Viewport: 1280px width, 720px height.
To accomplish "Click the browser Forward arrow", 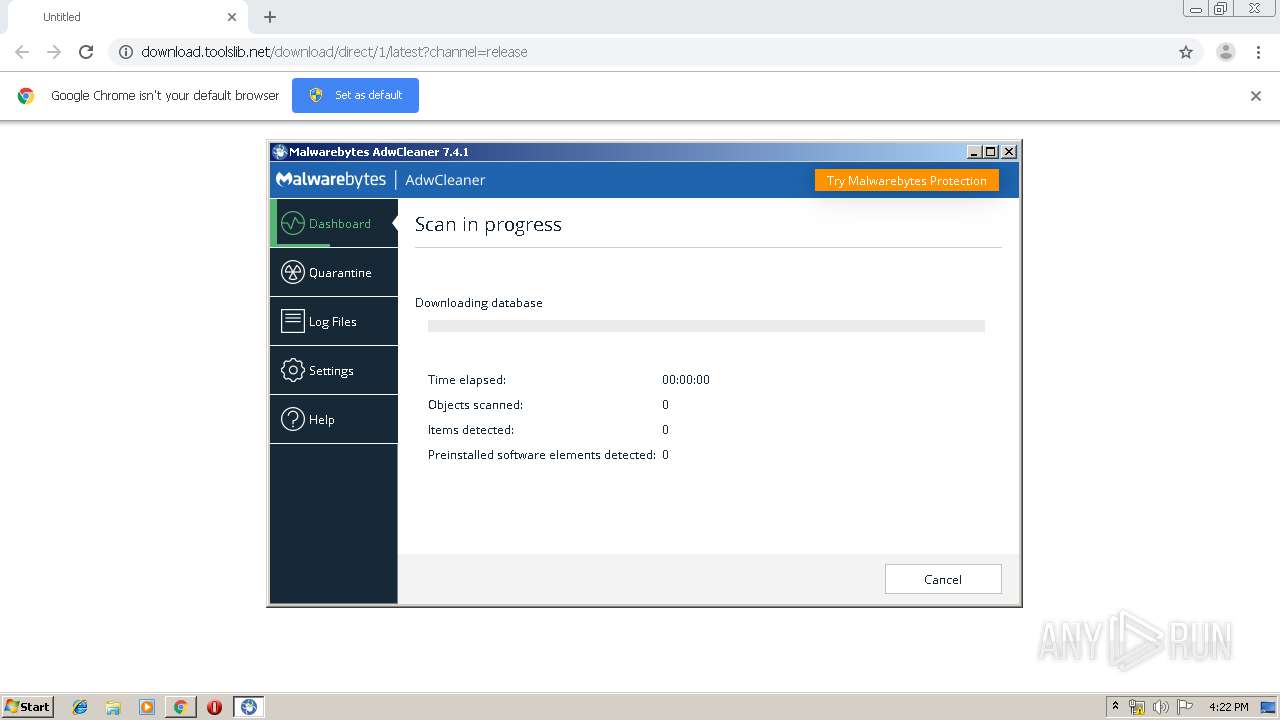I will coord(54,52).
